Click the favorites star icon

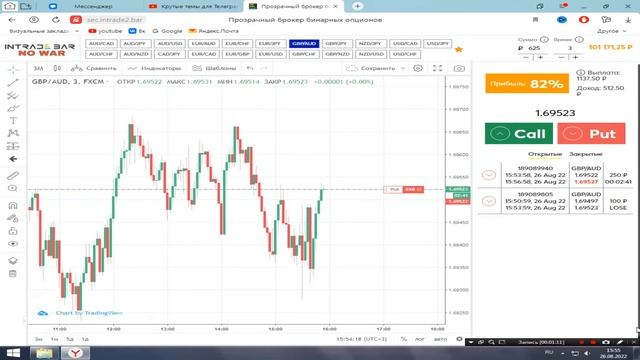[x=458, y=49]
